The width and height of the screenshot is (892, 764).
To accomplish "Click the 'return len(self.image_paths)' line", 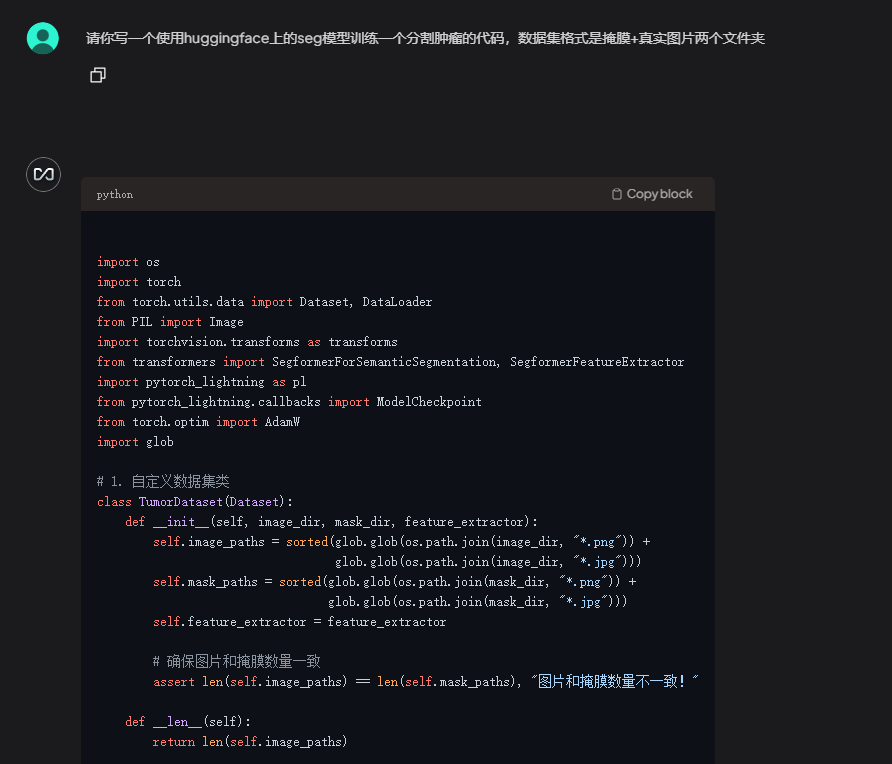I will click(250, 742).
